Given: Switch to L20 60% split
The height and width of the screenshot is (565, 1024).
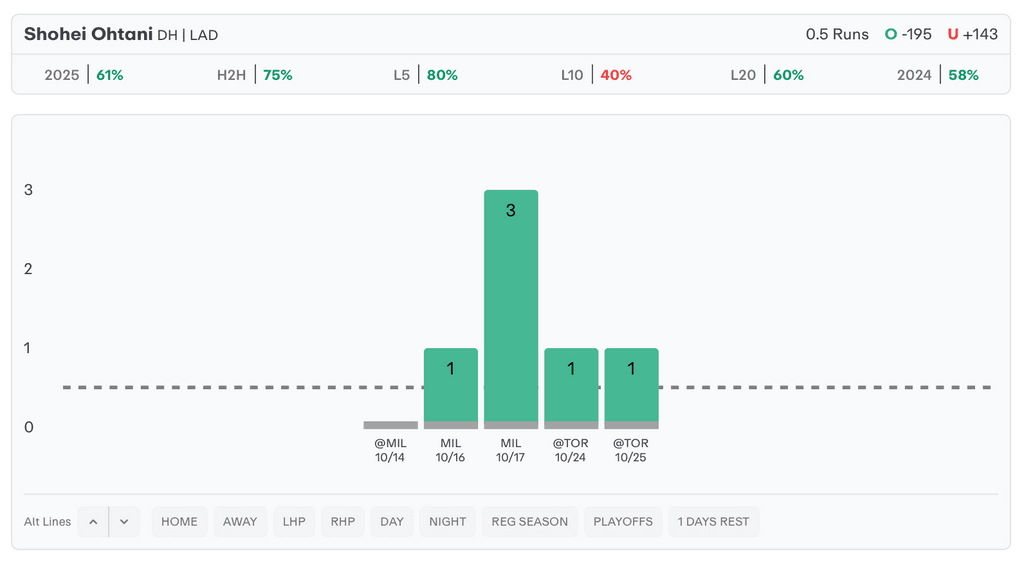Looking at the screenshot, I should click(767, 75).
